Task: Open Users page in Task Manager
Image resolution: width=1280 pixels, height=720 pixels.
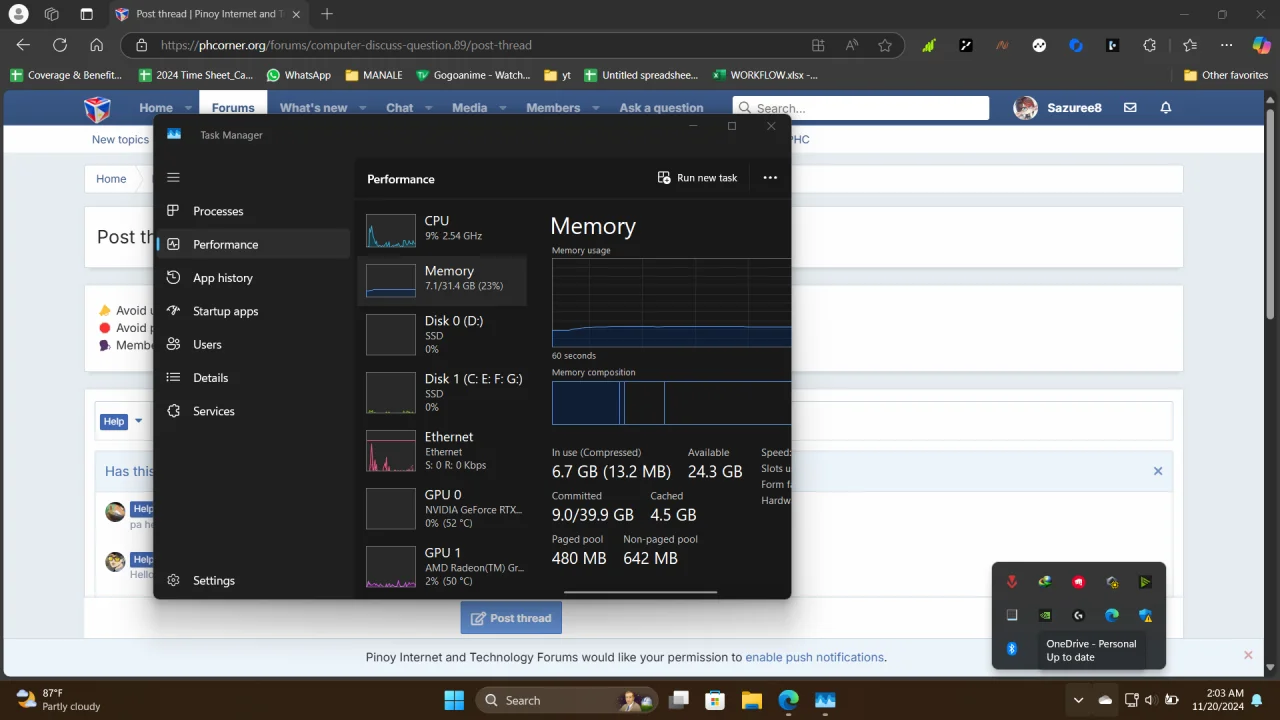Action: point(253,344)
